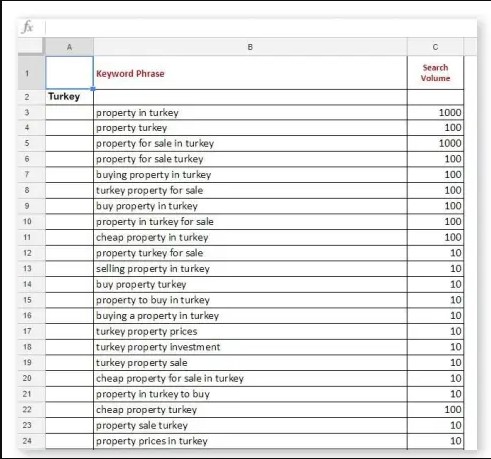Select the Turkey cell in column A
The width and height of the screenshot is (491, 459).
[x=69, y=97]
